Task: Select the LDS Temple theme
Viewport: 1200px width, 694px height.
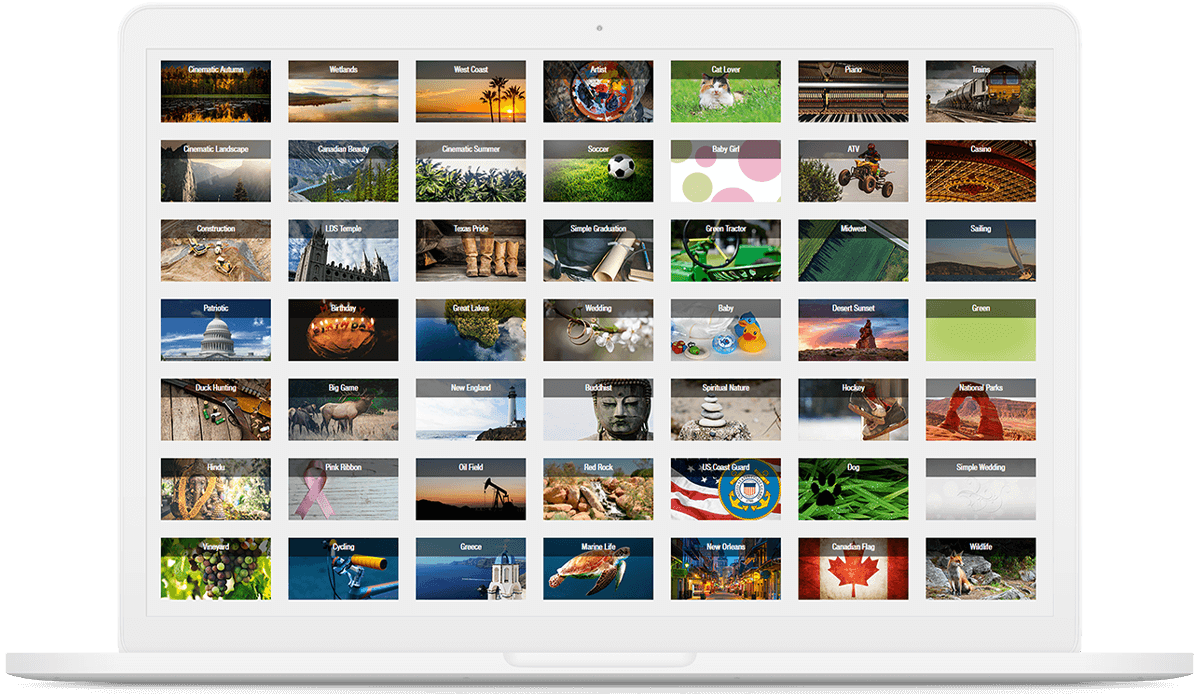Action: pos(343,250)
